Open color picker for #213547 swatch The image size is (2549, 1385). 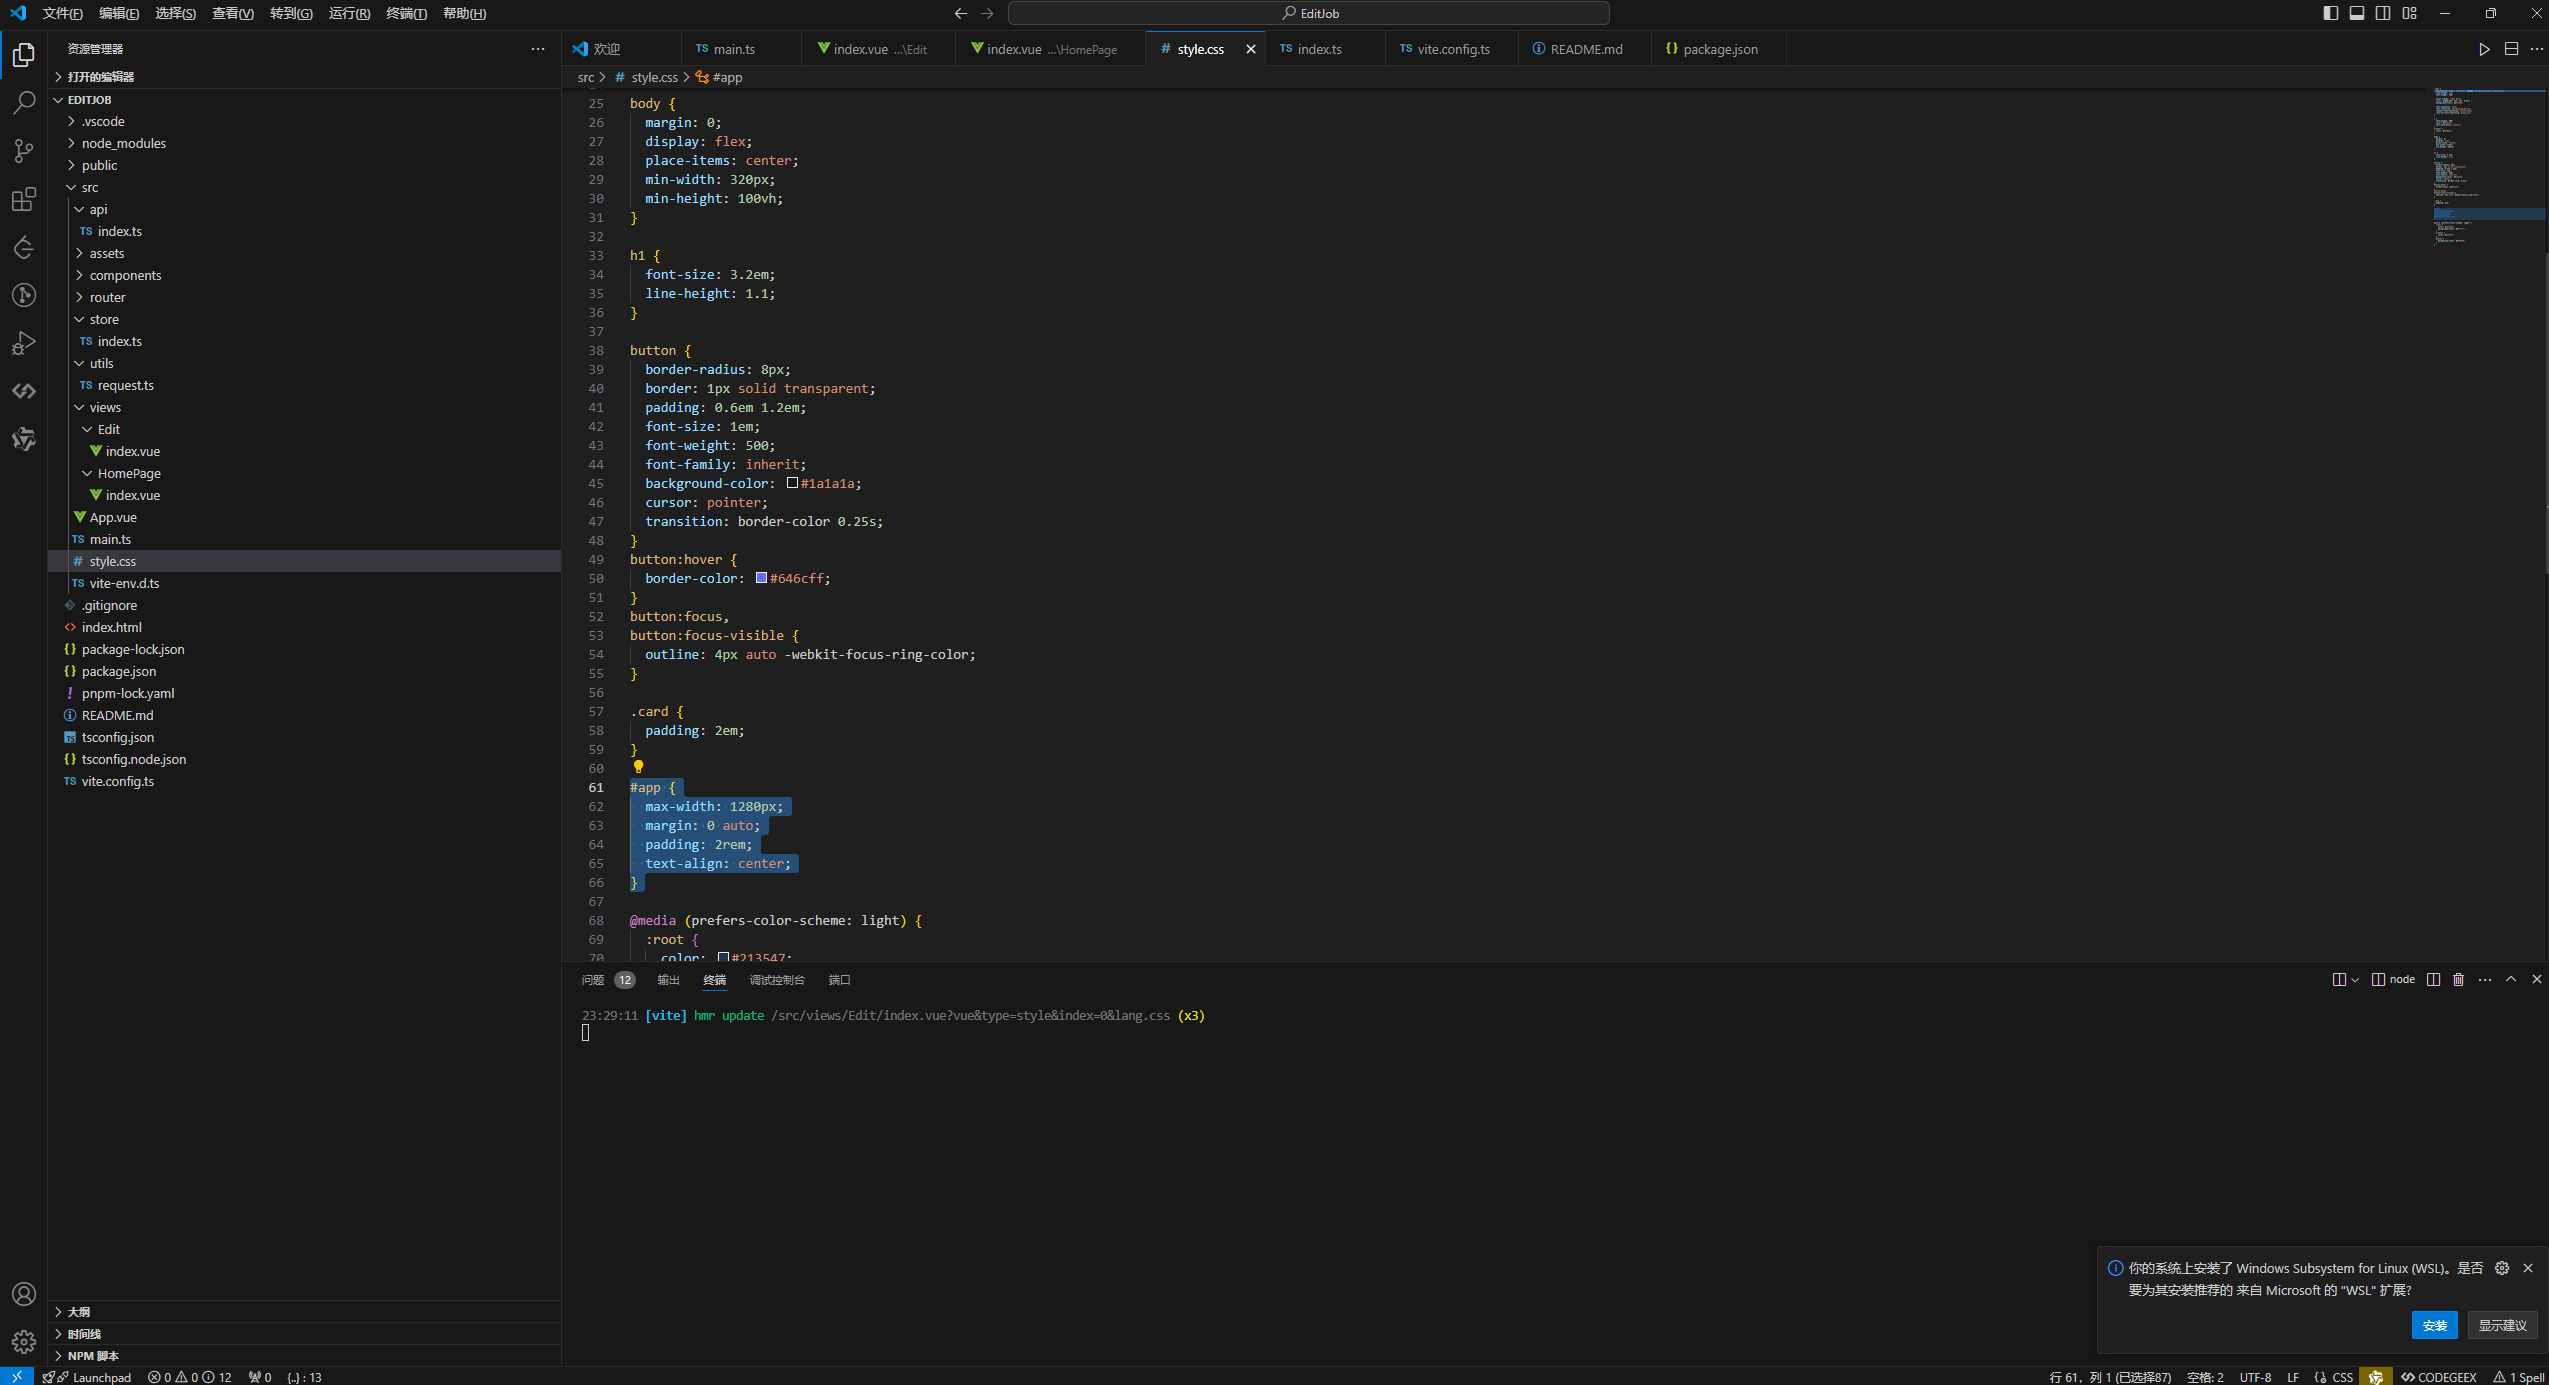[x=723, y=957]
